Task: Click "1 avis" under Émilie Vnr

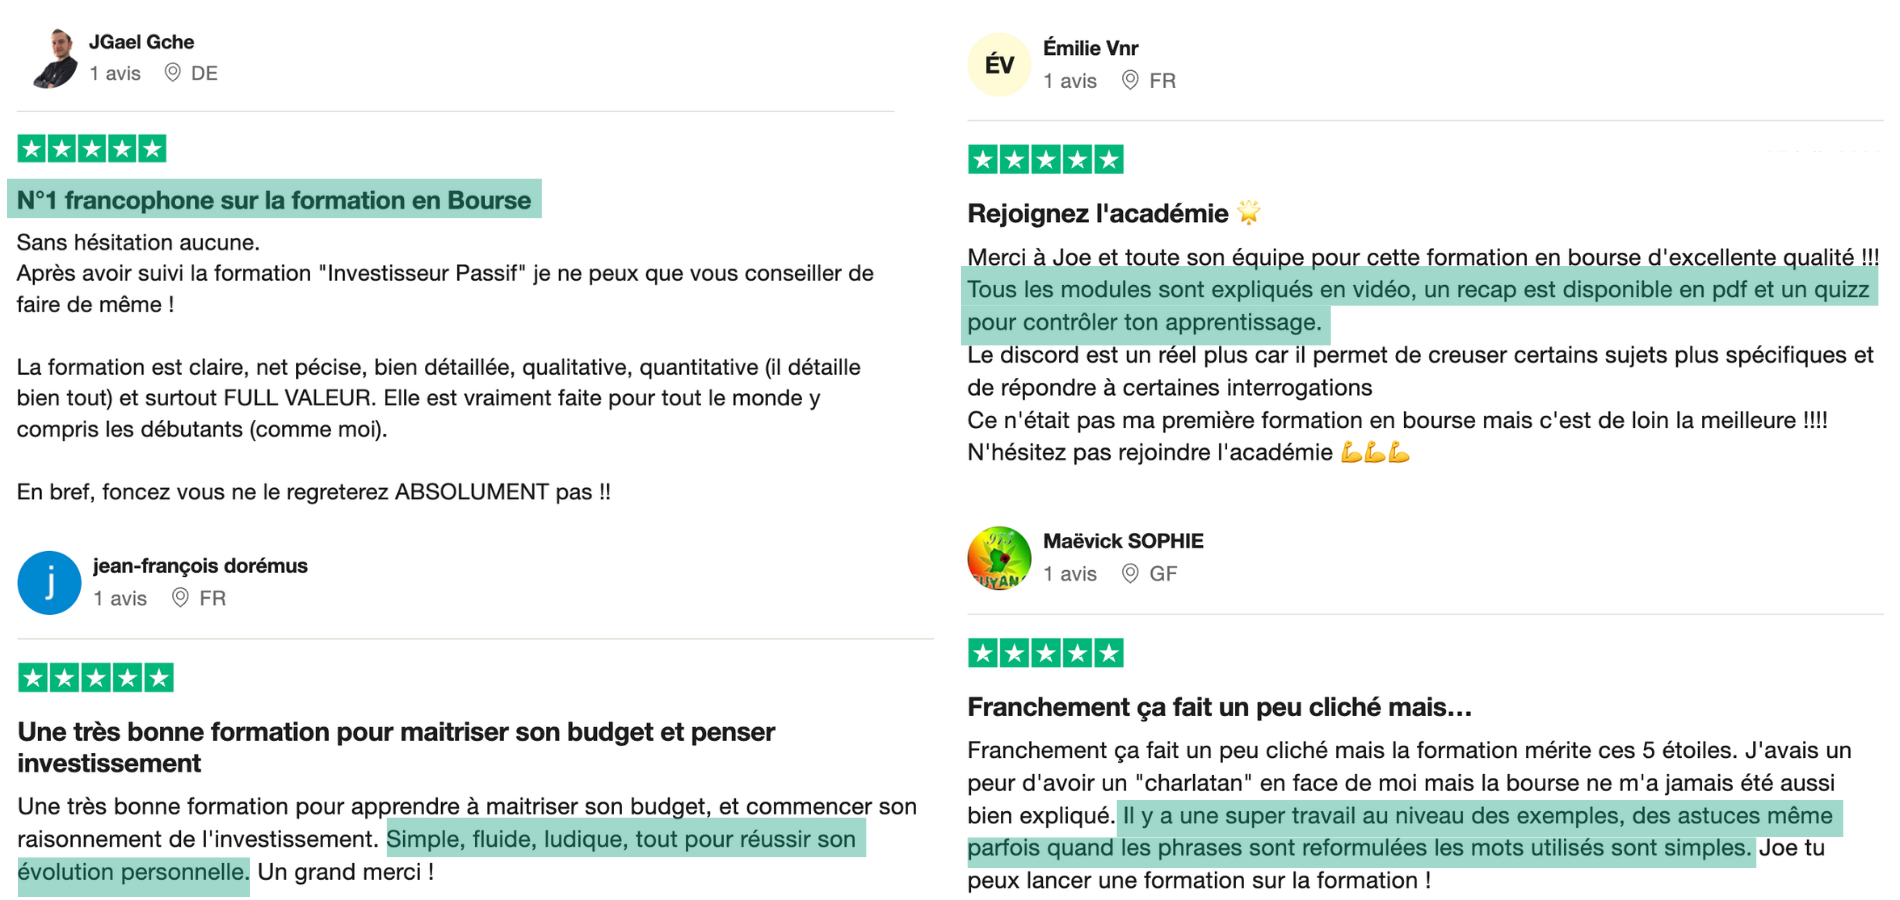Action: [1070, 81]
